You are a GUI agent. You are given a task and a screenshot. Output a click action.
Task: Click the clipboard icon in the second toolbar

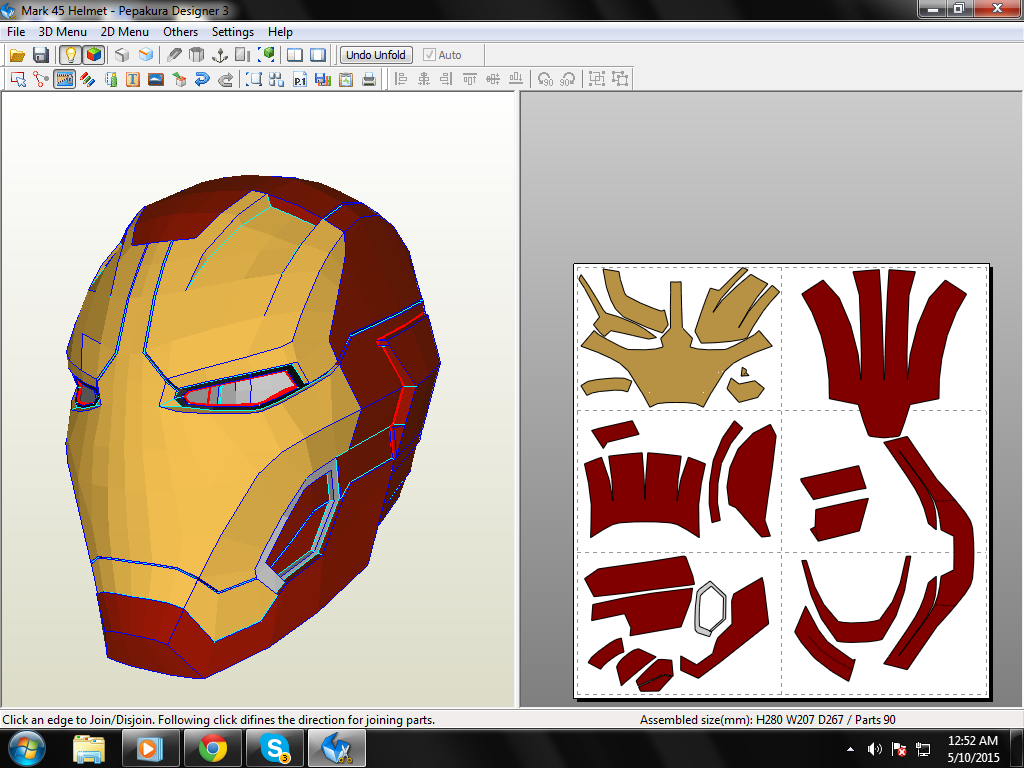[x=346, y=79]
